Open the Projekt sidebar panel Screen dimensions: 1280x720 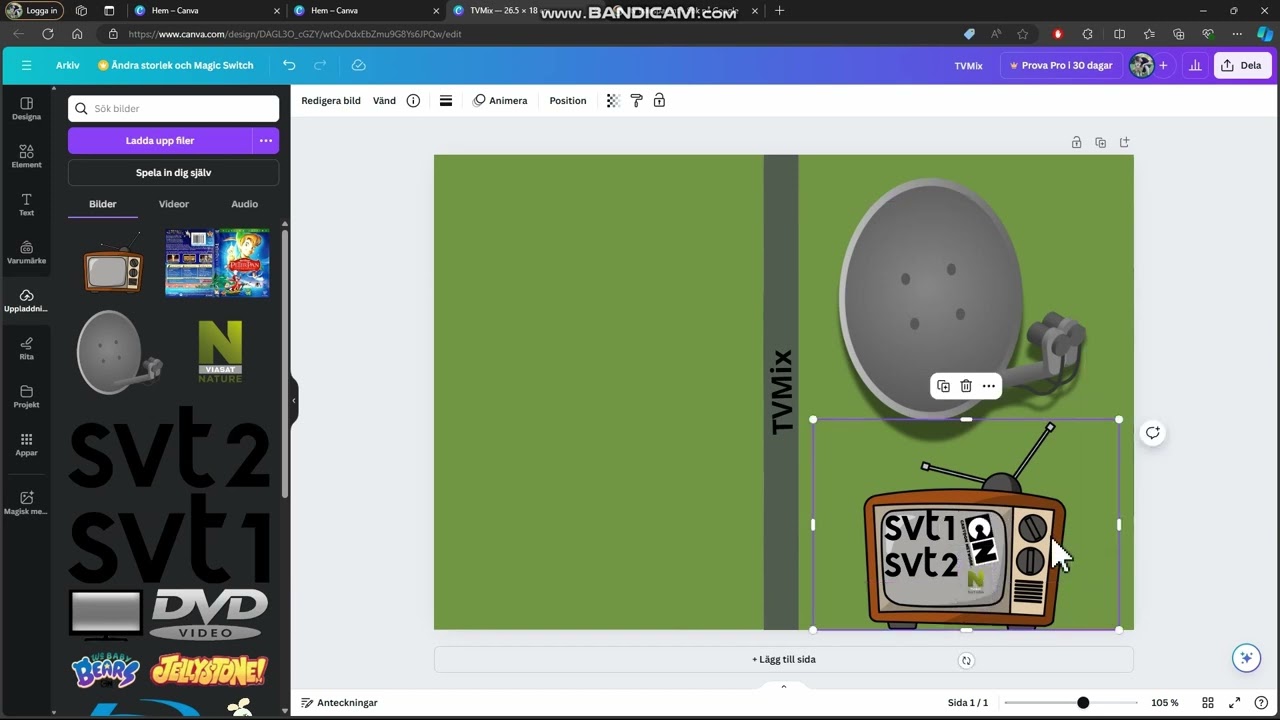point(26,397)
